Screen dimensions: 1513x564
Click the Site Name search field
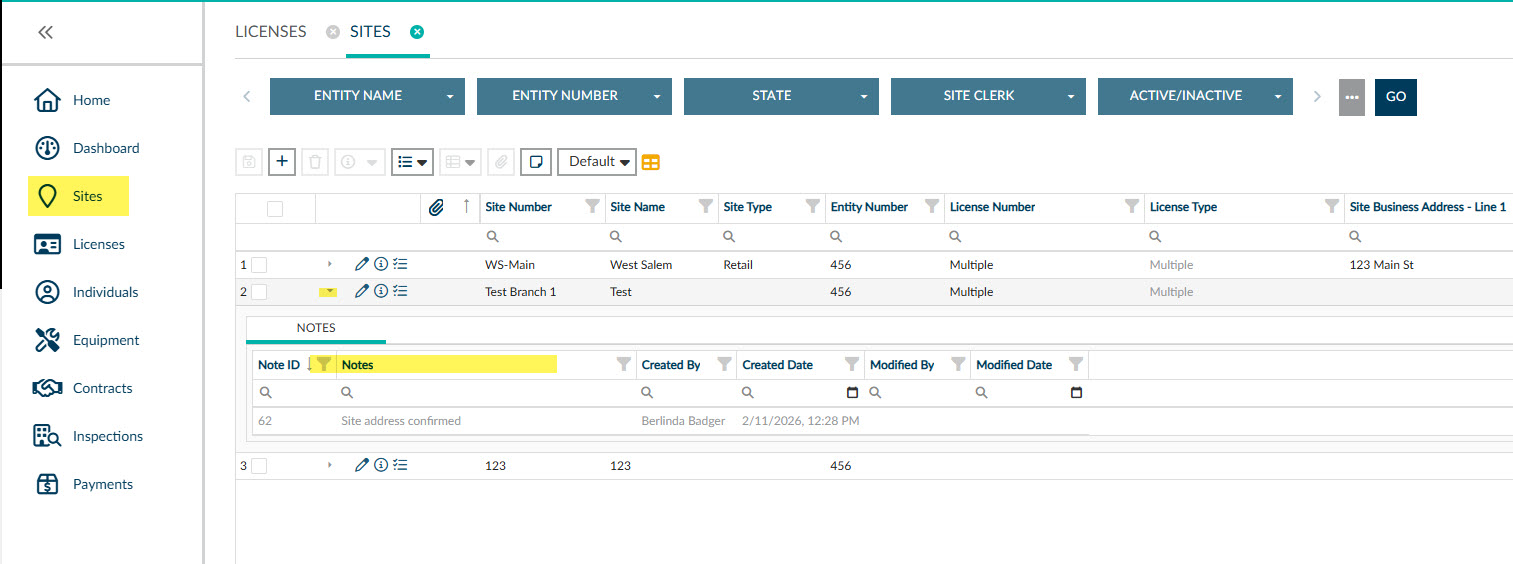click(661, 237)
